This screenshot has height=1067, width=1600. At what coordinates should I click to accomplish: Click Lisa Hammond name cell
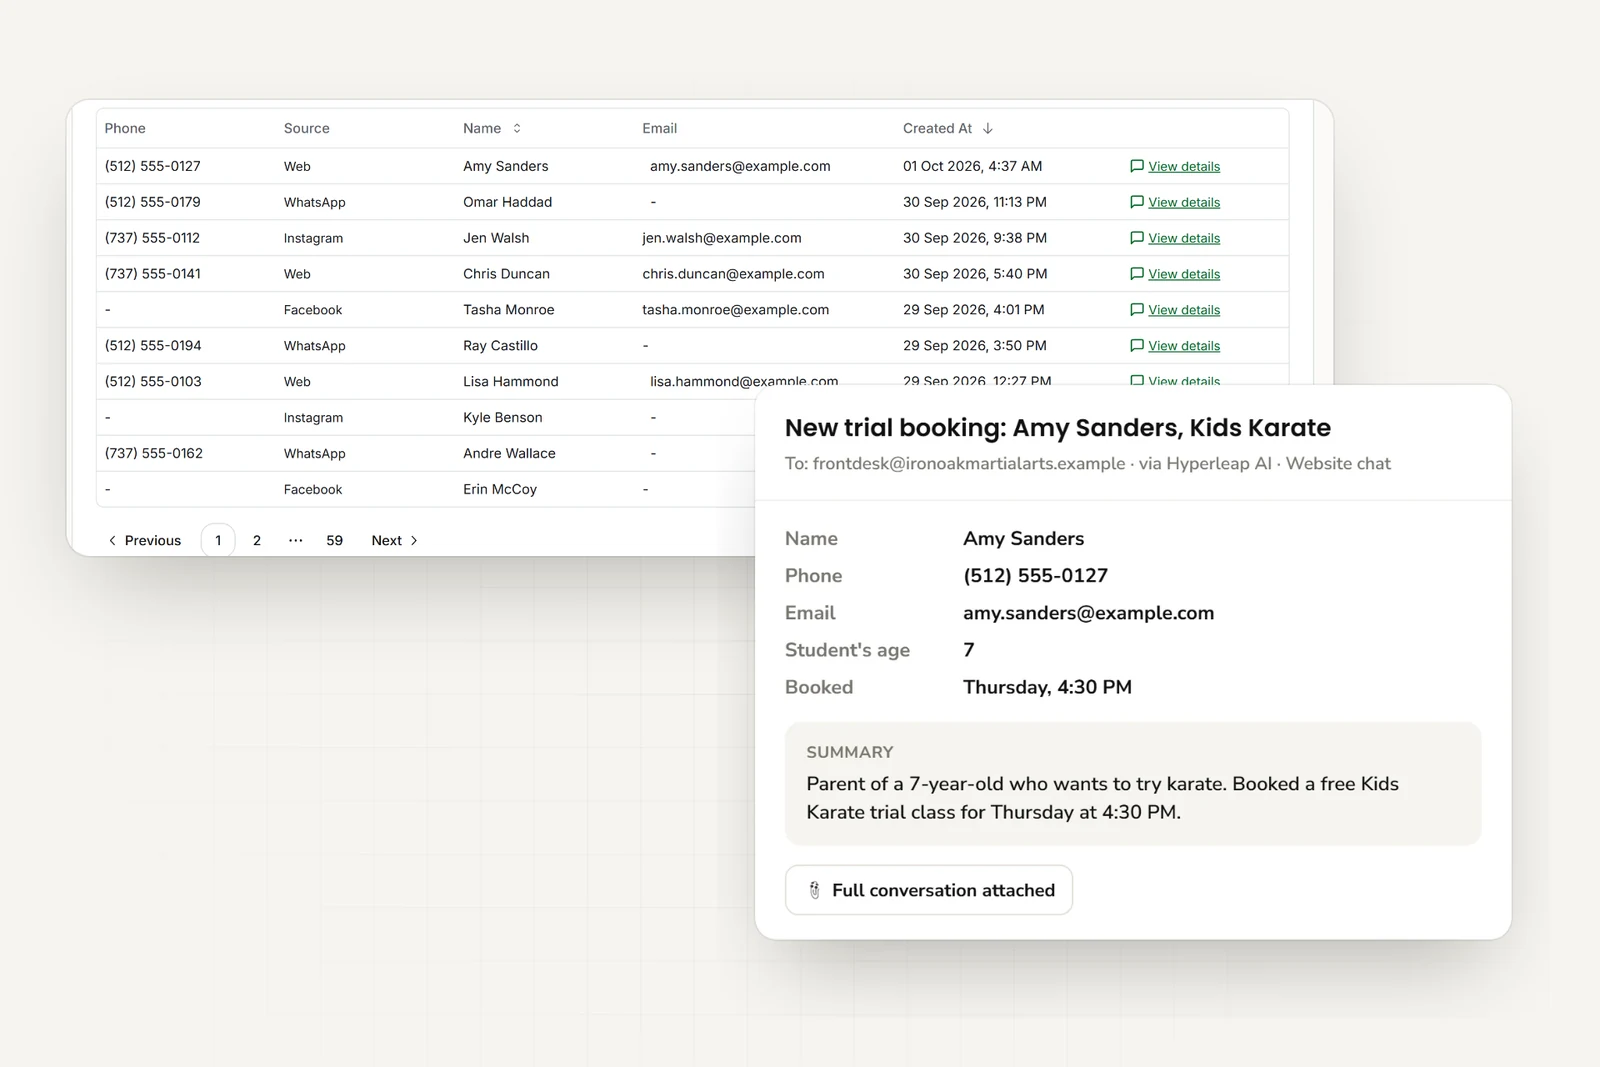point(511,382)
